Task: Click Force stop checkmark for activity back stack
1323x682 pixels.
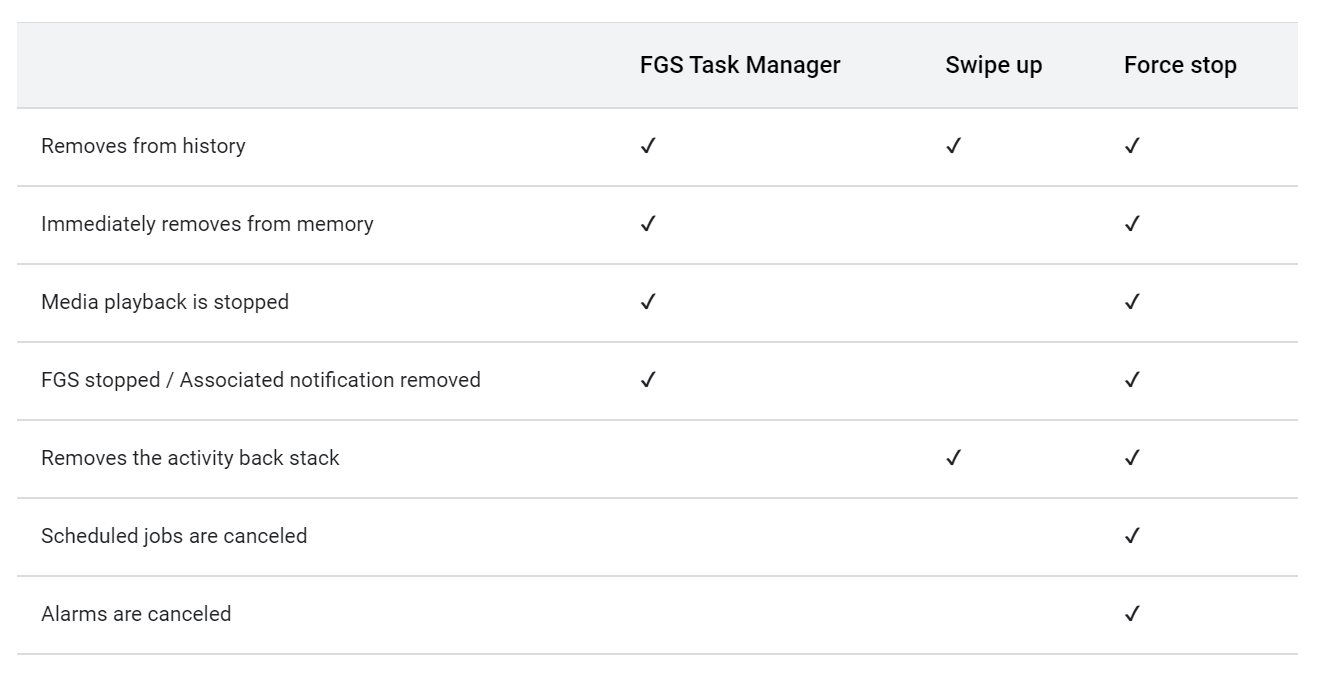Action: coord(1132,458)
